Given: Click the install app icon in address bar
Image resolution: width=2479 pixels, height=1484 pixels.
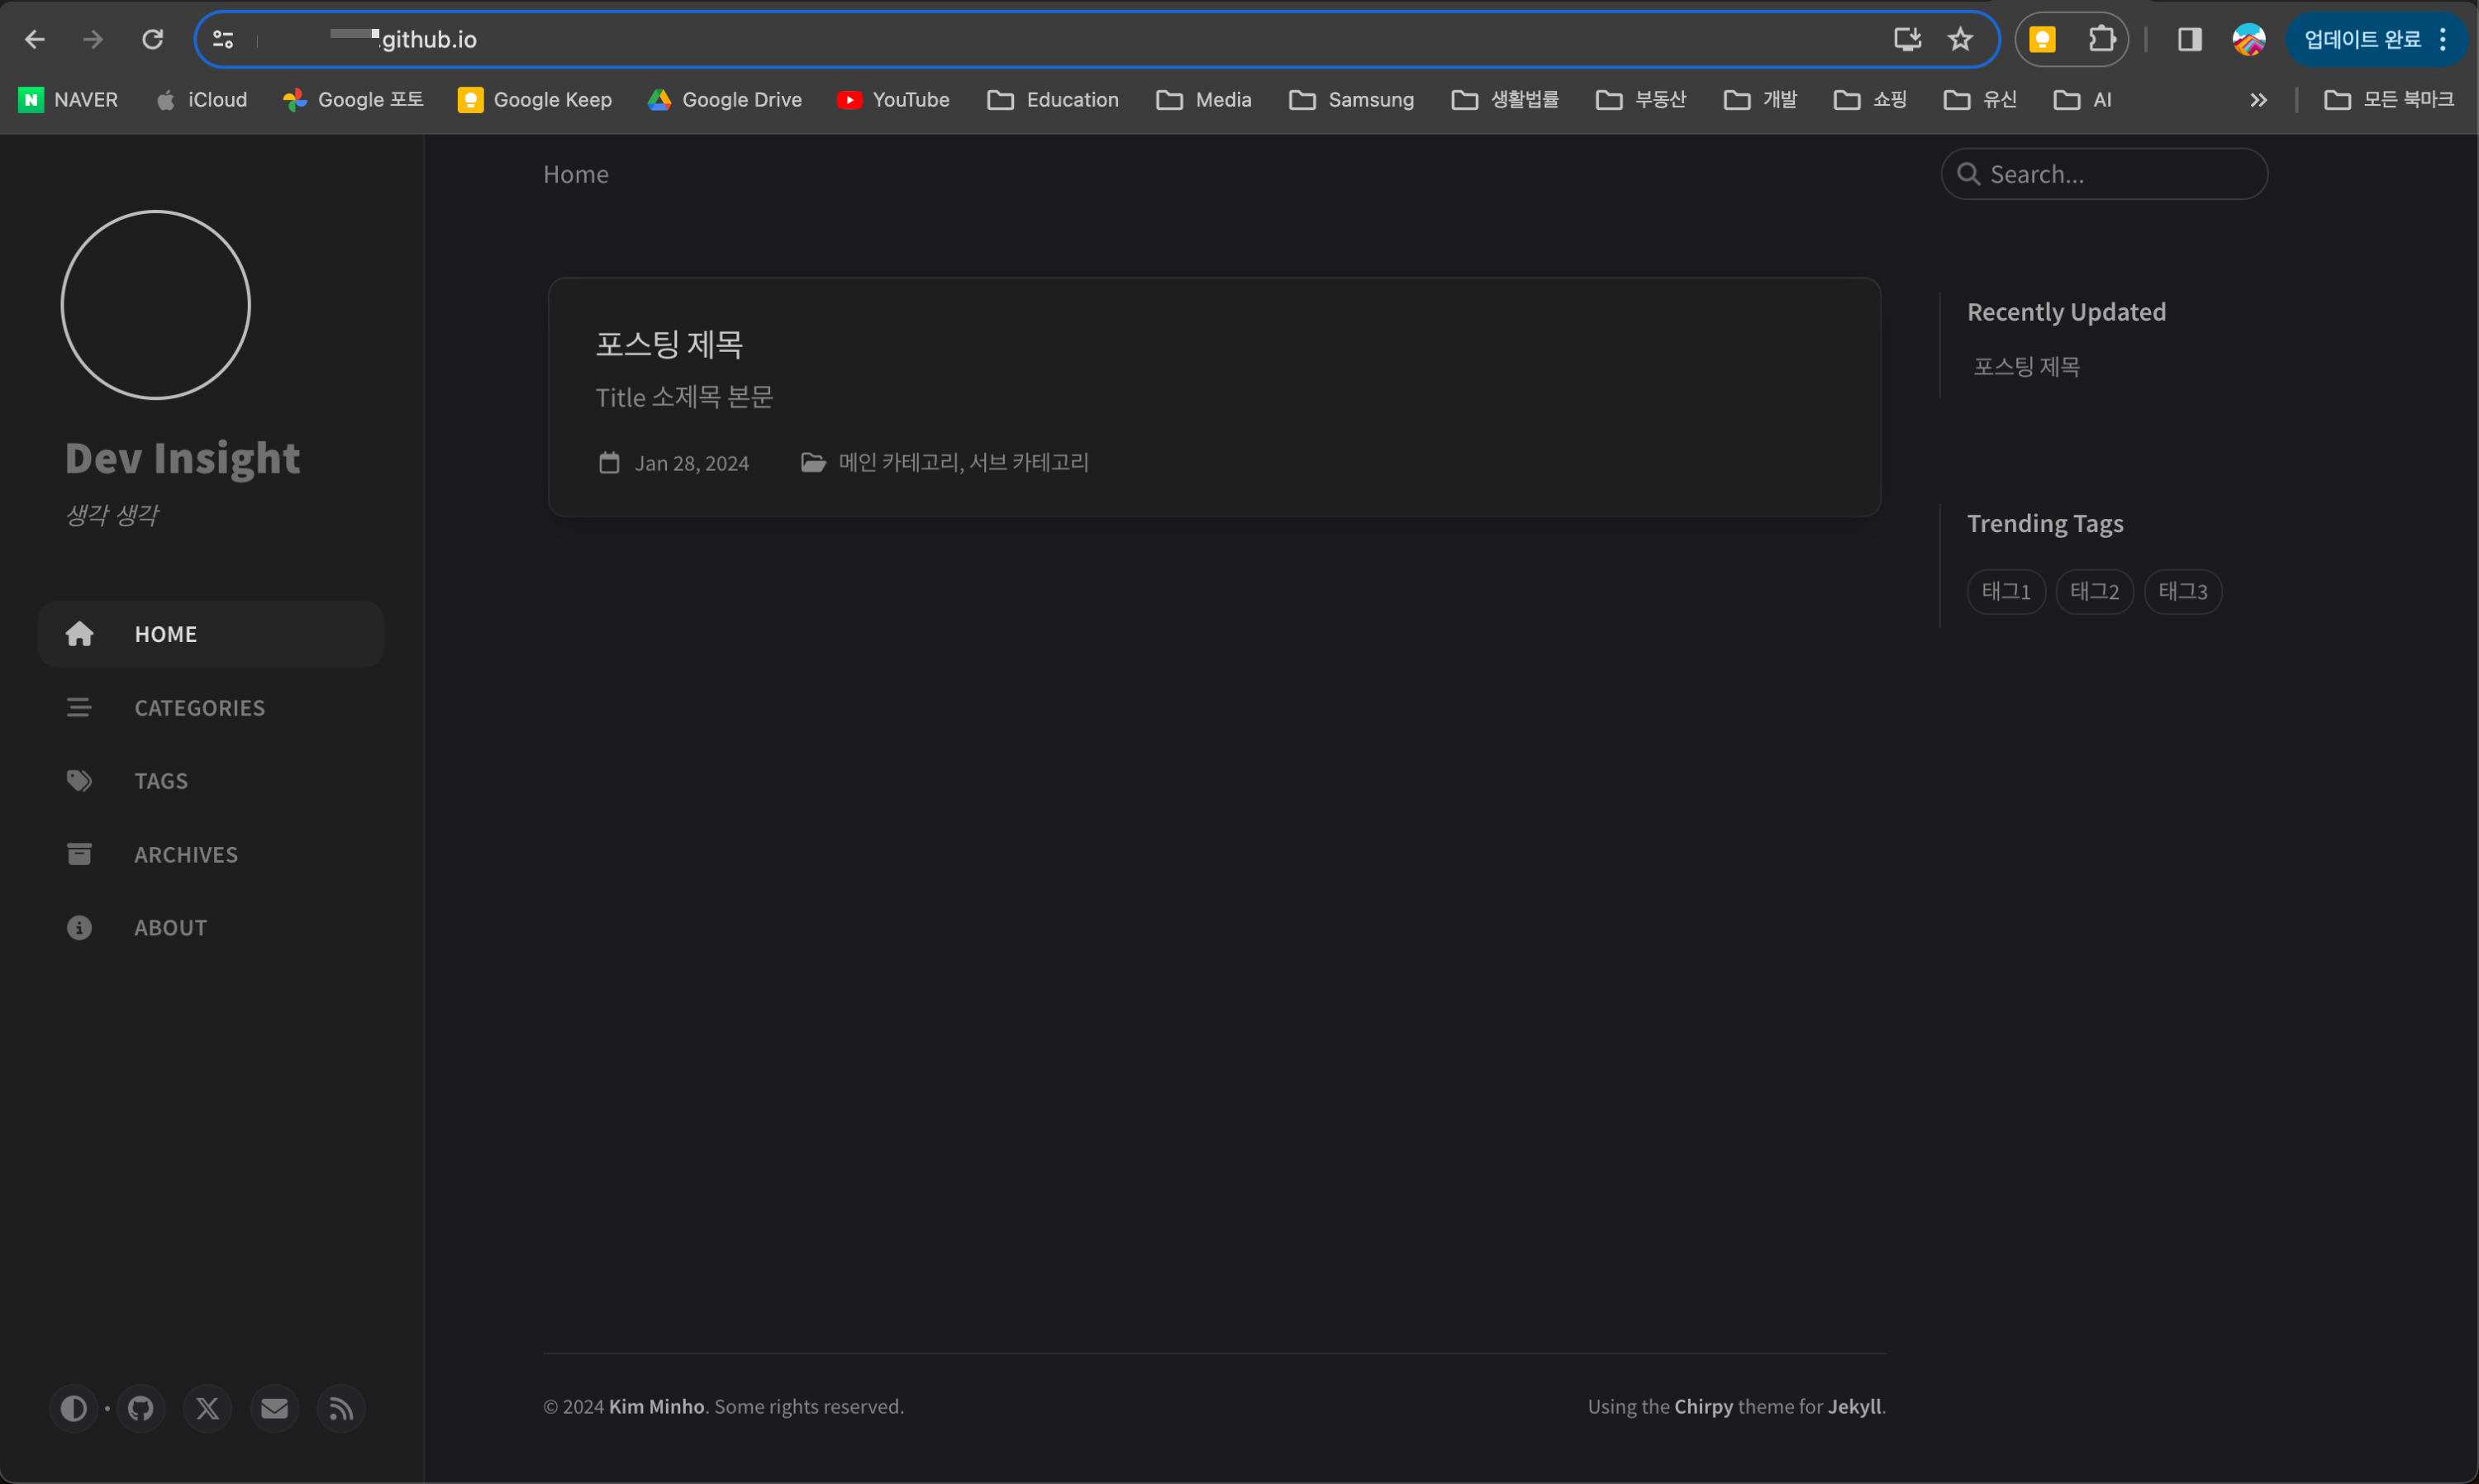Looking at the screenshot, I should tap(1907, 40).
